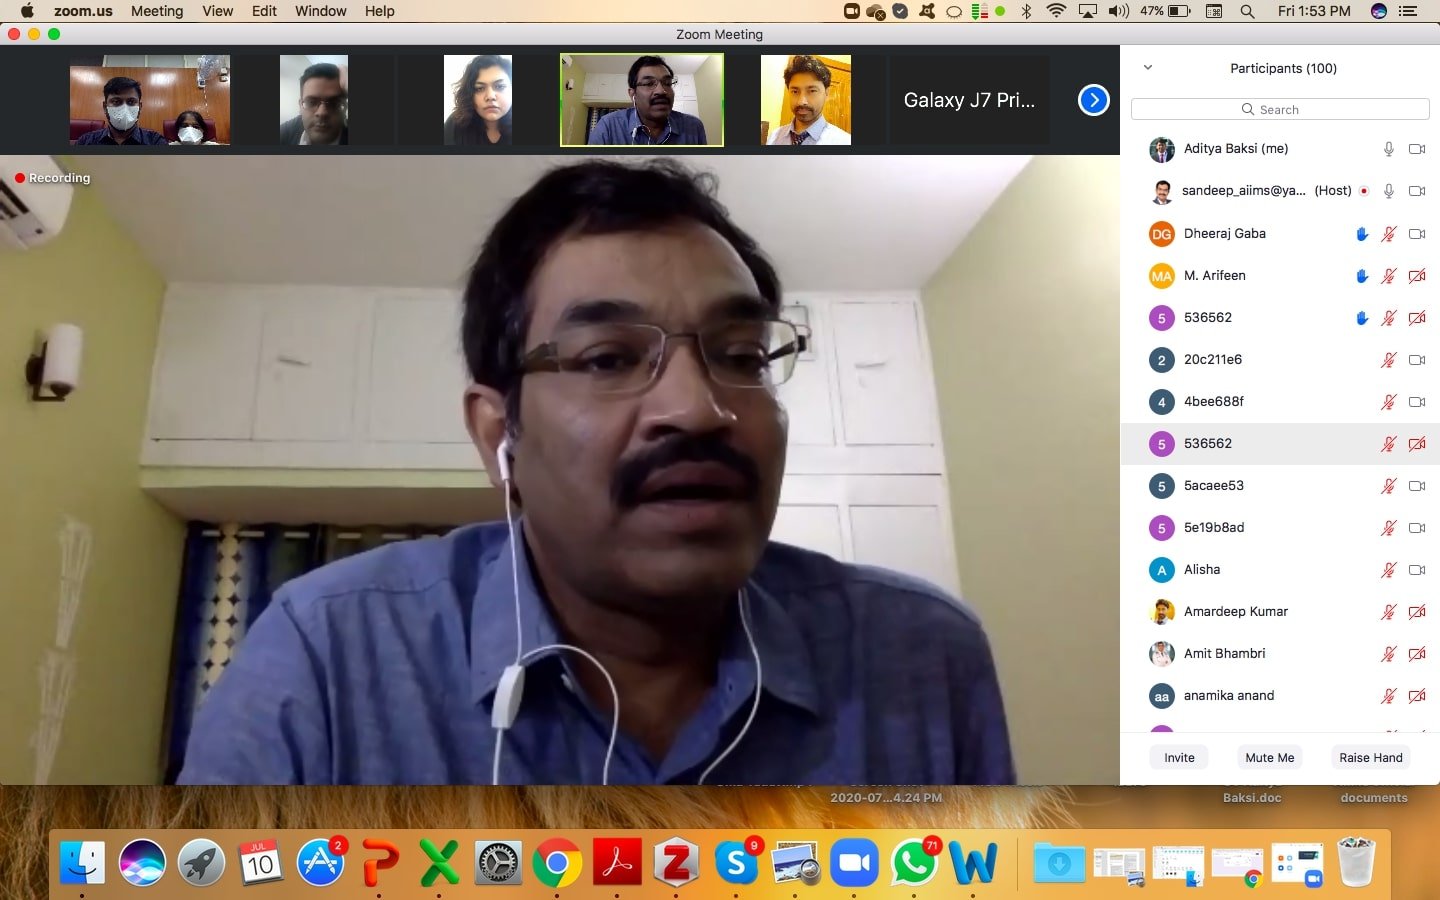Click the Spotlight search icon in menu bar
The image size is (1440, 900).
pyautogui.click(x=1247, y=11)
